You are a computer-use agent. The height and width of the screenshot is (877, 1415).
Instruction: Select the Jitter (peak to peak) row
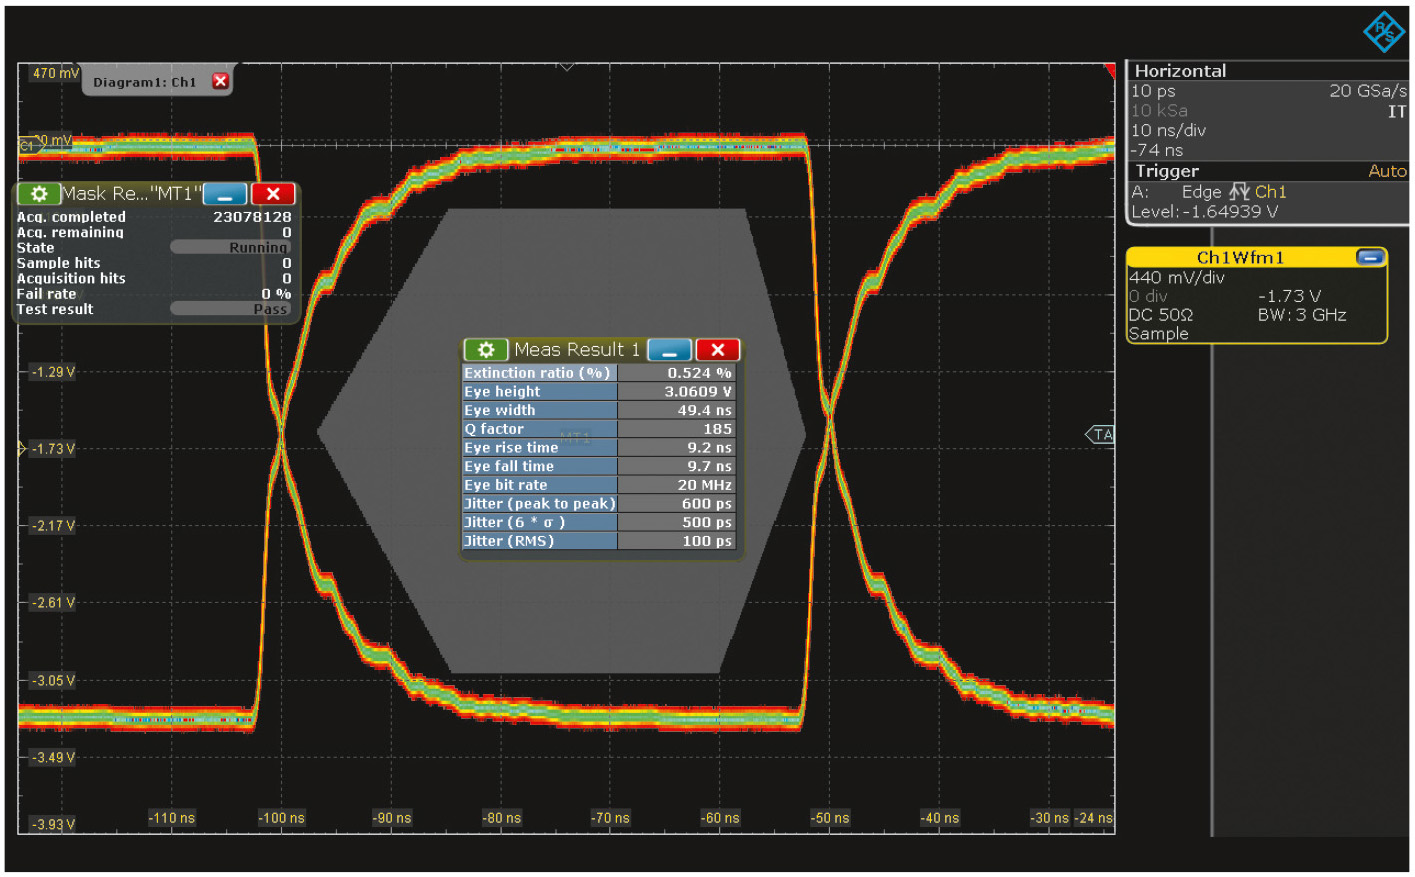(598, 504)
